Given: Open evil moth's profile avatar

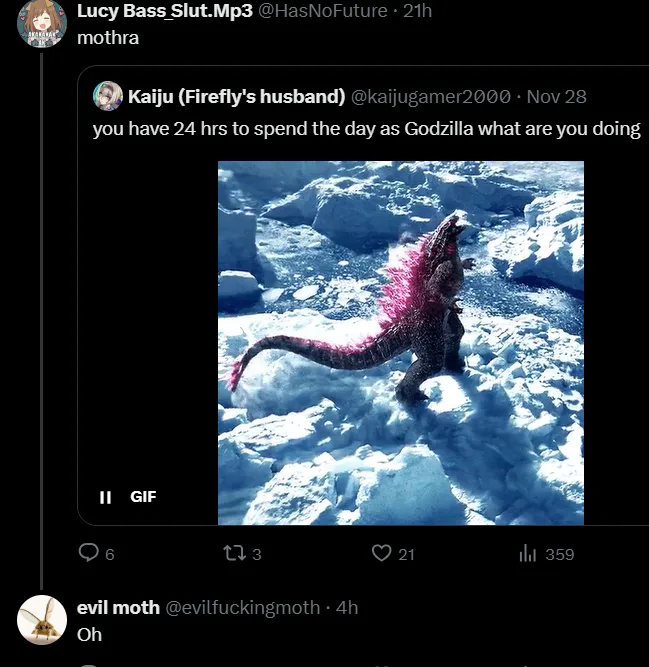Looking at the screenshot, I should pos(42,619).
